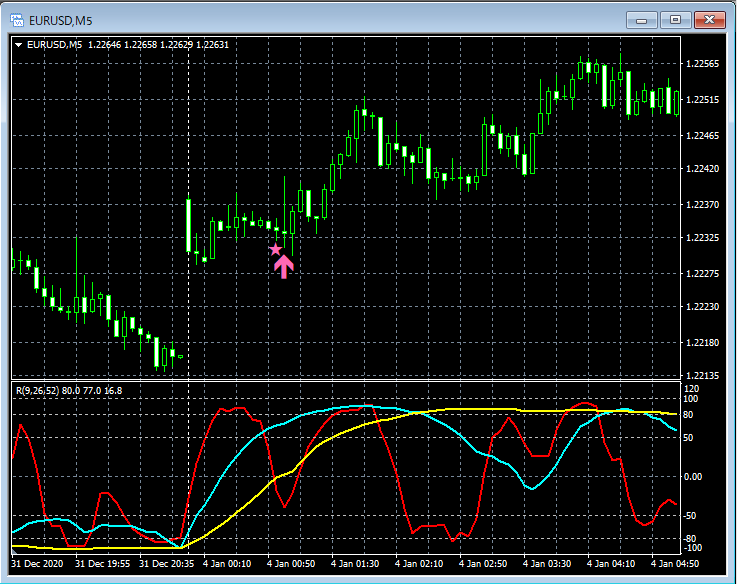Maximize the EURUSD,M5 chart window

click(x=675, y=19)
